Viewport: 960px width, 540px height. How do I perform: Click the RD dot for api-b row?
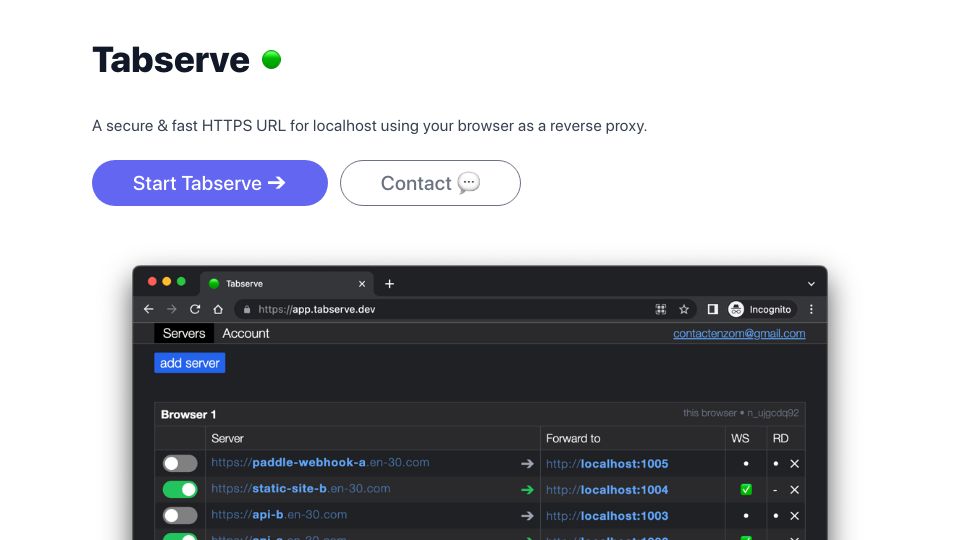[776, 516]
